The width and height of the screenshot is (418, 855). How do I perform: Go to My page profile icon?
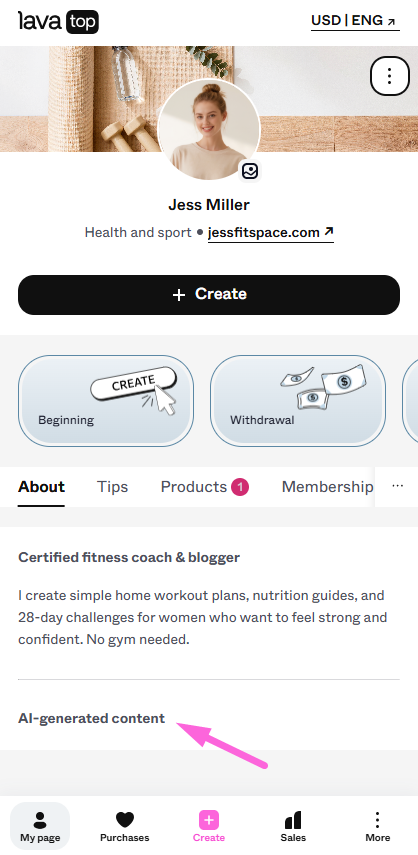(x=40, y=820)
